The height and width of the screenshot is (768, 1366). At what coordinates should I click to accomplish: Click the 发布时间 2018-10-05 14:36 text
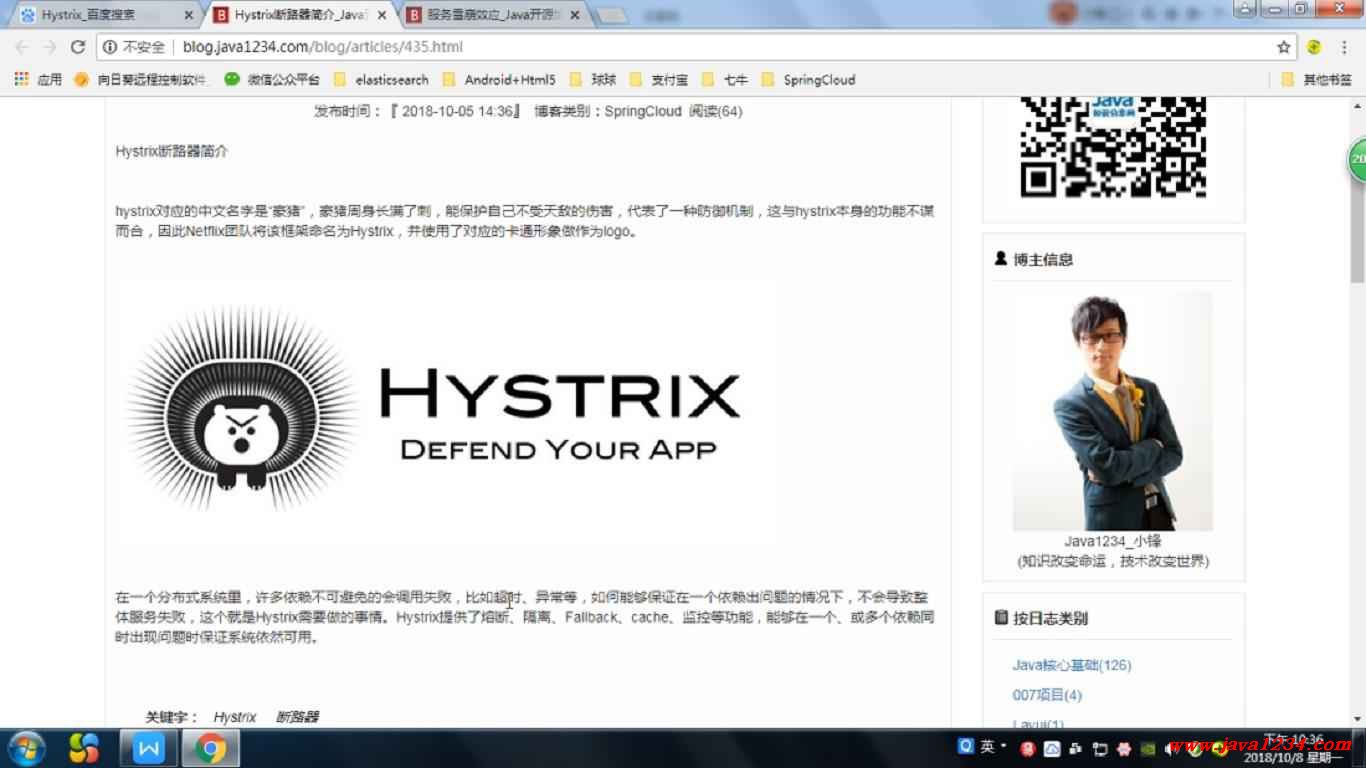pos(418,111)
